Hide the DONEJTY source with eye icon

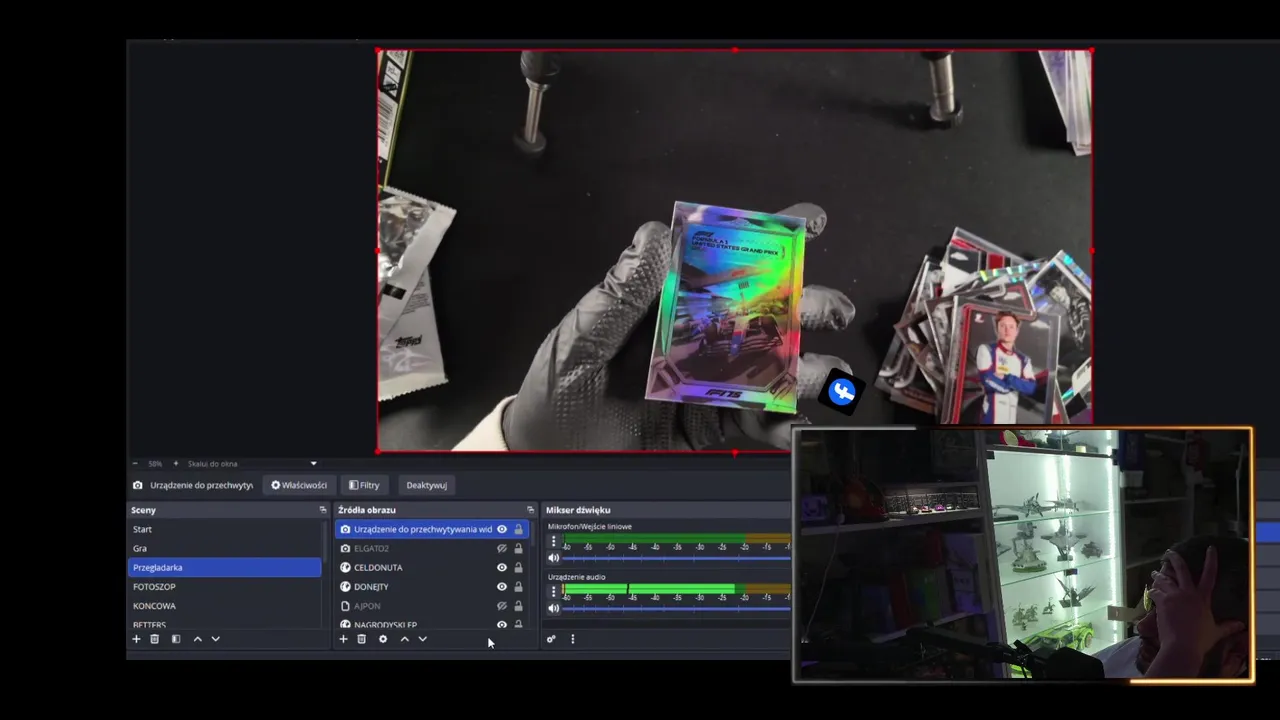click(502, 586)
